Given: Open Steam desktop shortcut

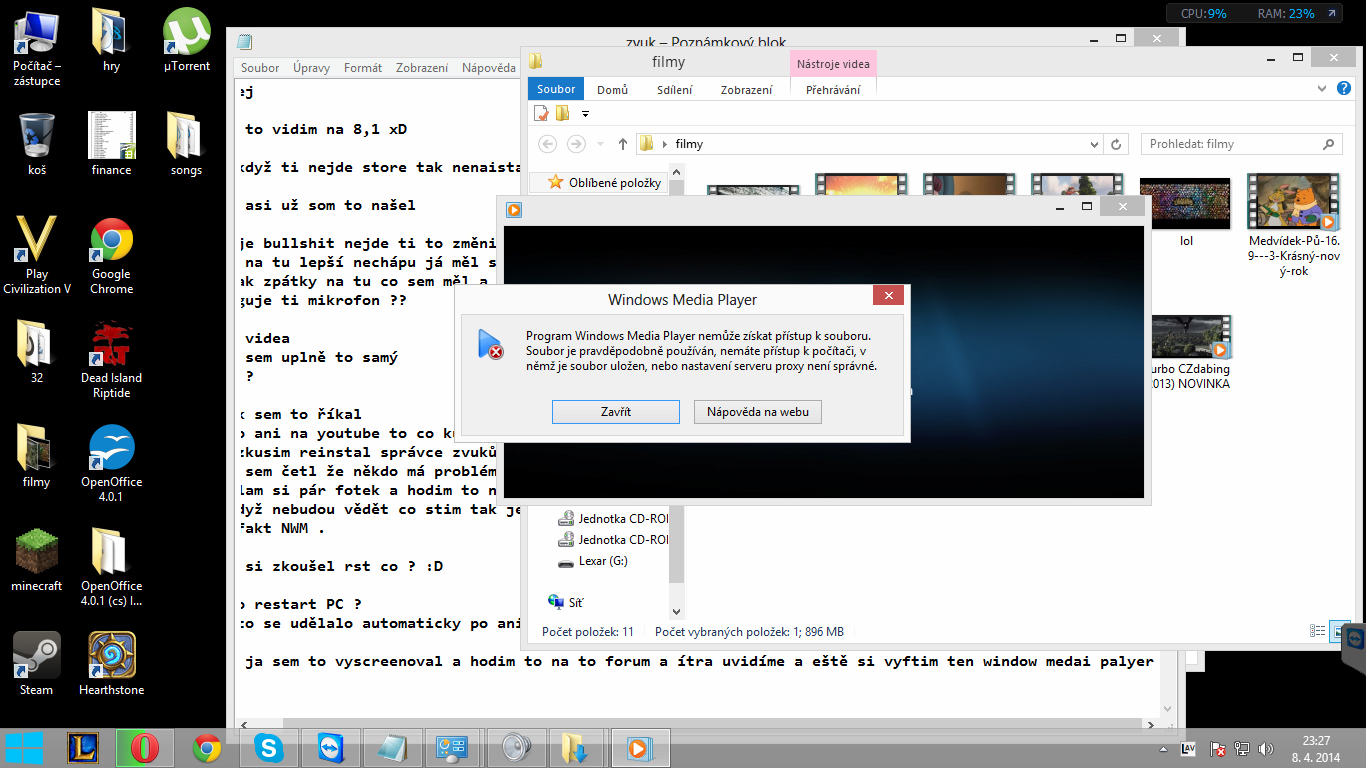Looking at the screenshot, I should tap(37, 656).
